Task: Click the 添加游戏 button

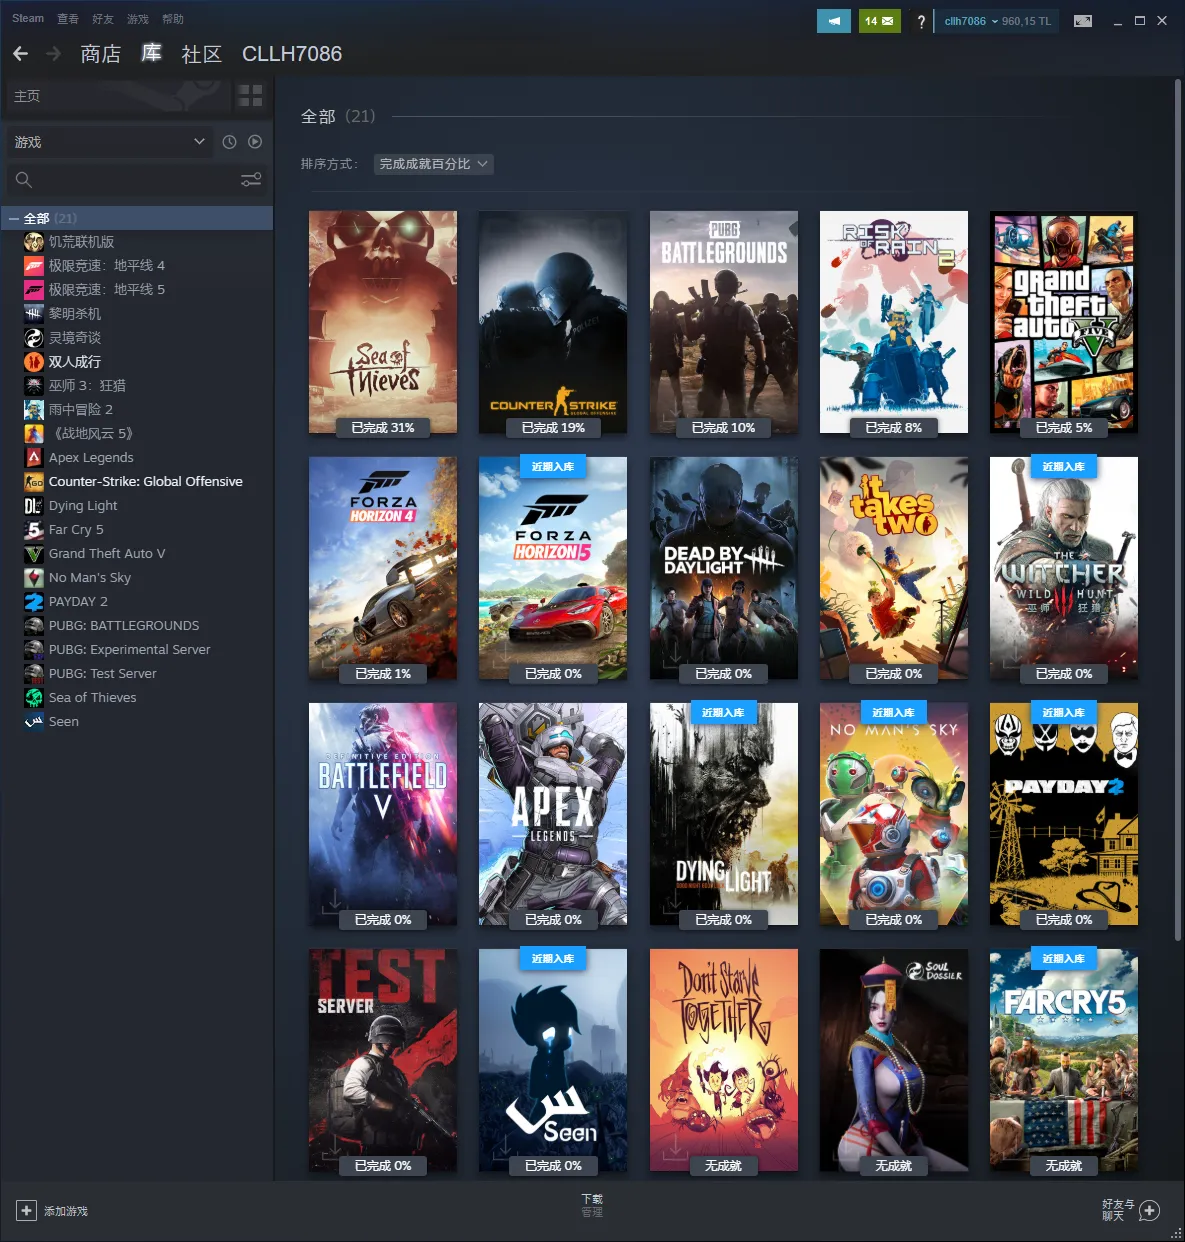Action: click(52, 1211)
